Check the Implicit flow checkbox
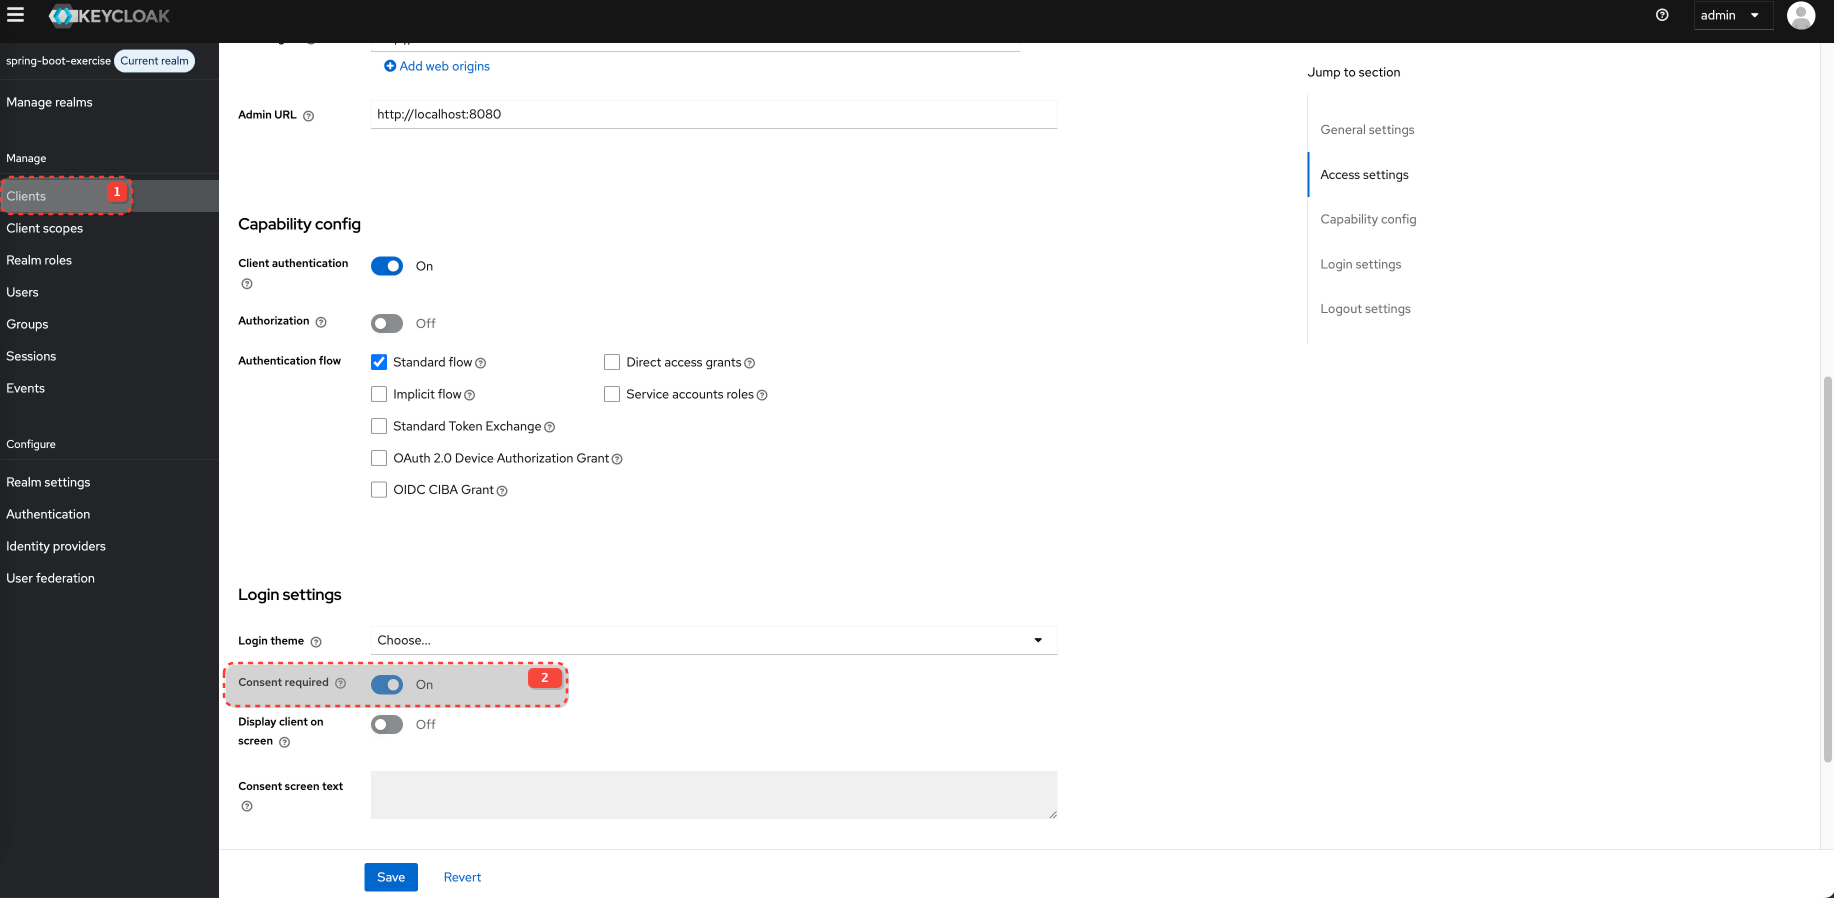 (379, 394)
